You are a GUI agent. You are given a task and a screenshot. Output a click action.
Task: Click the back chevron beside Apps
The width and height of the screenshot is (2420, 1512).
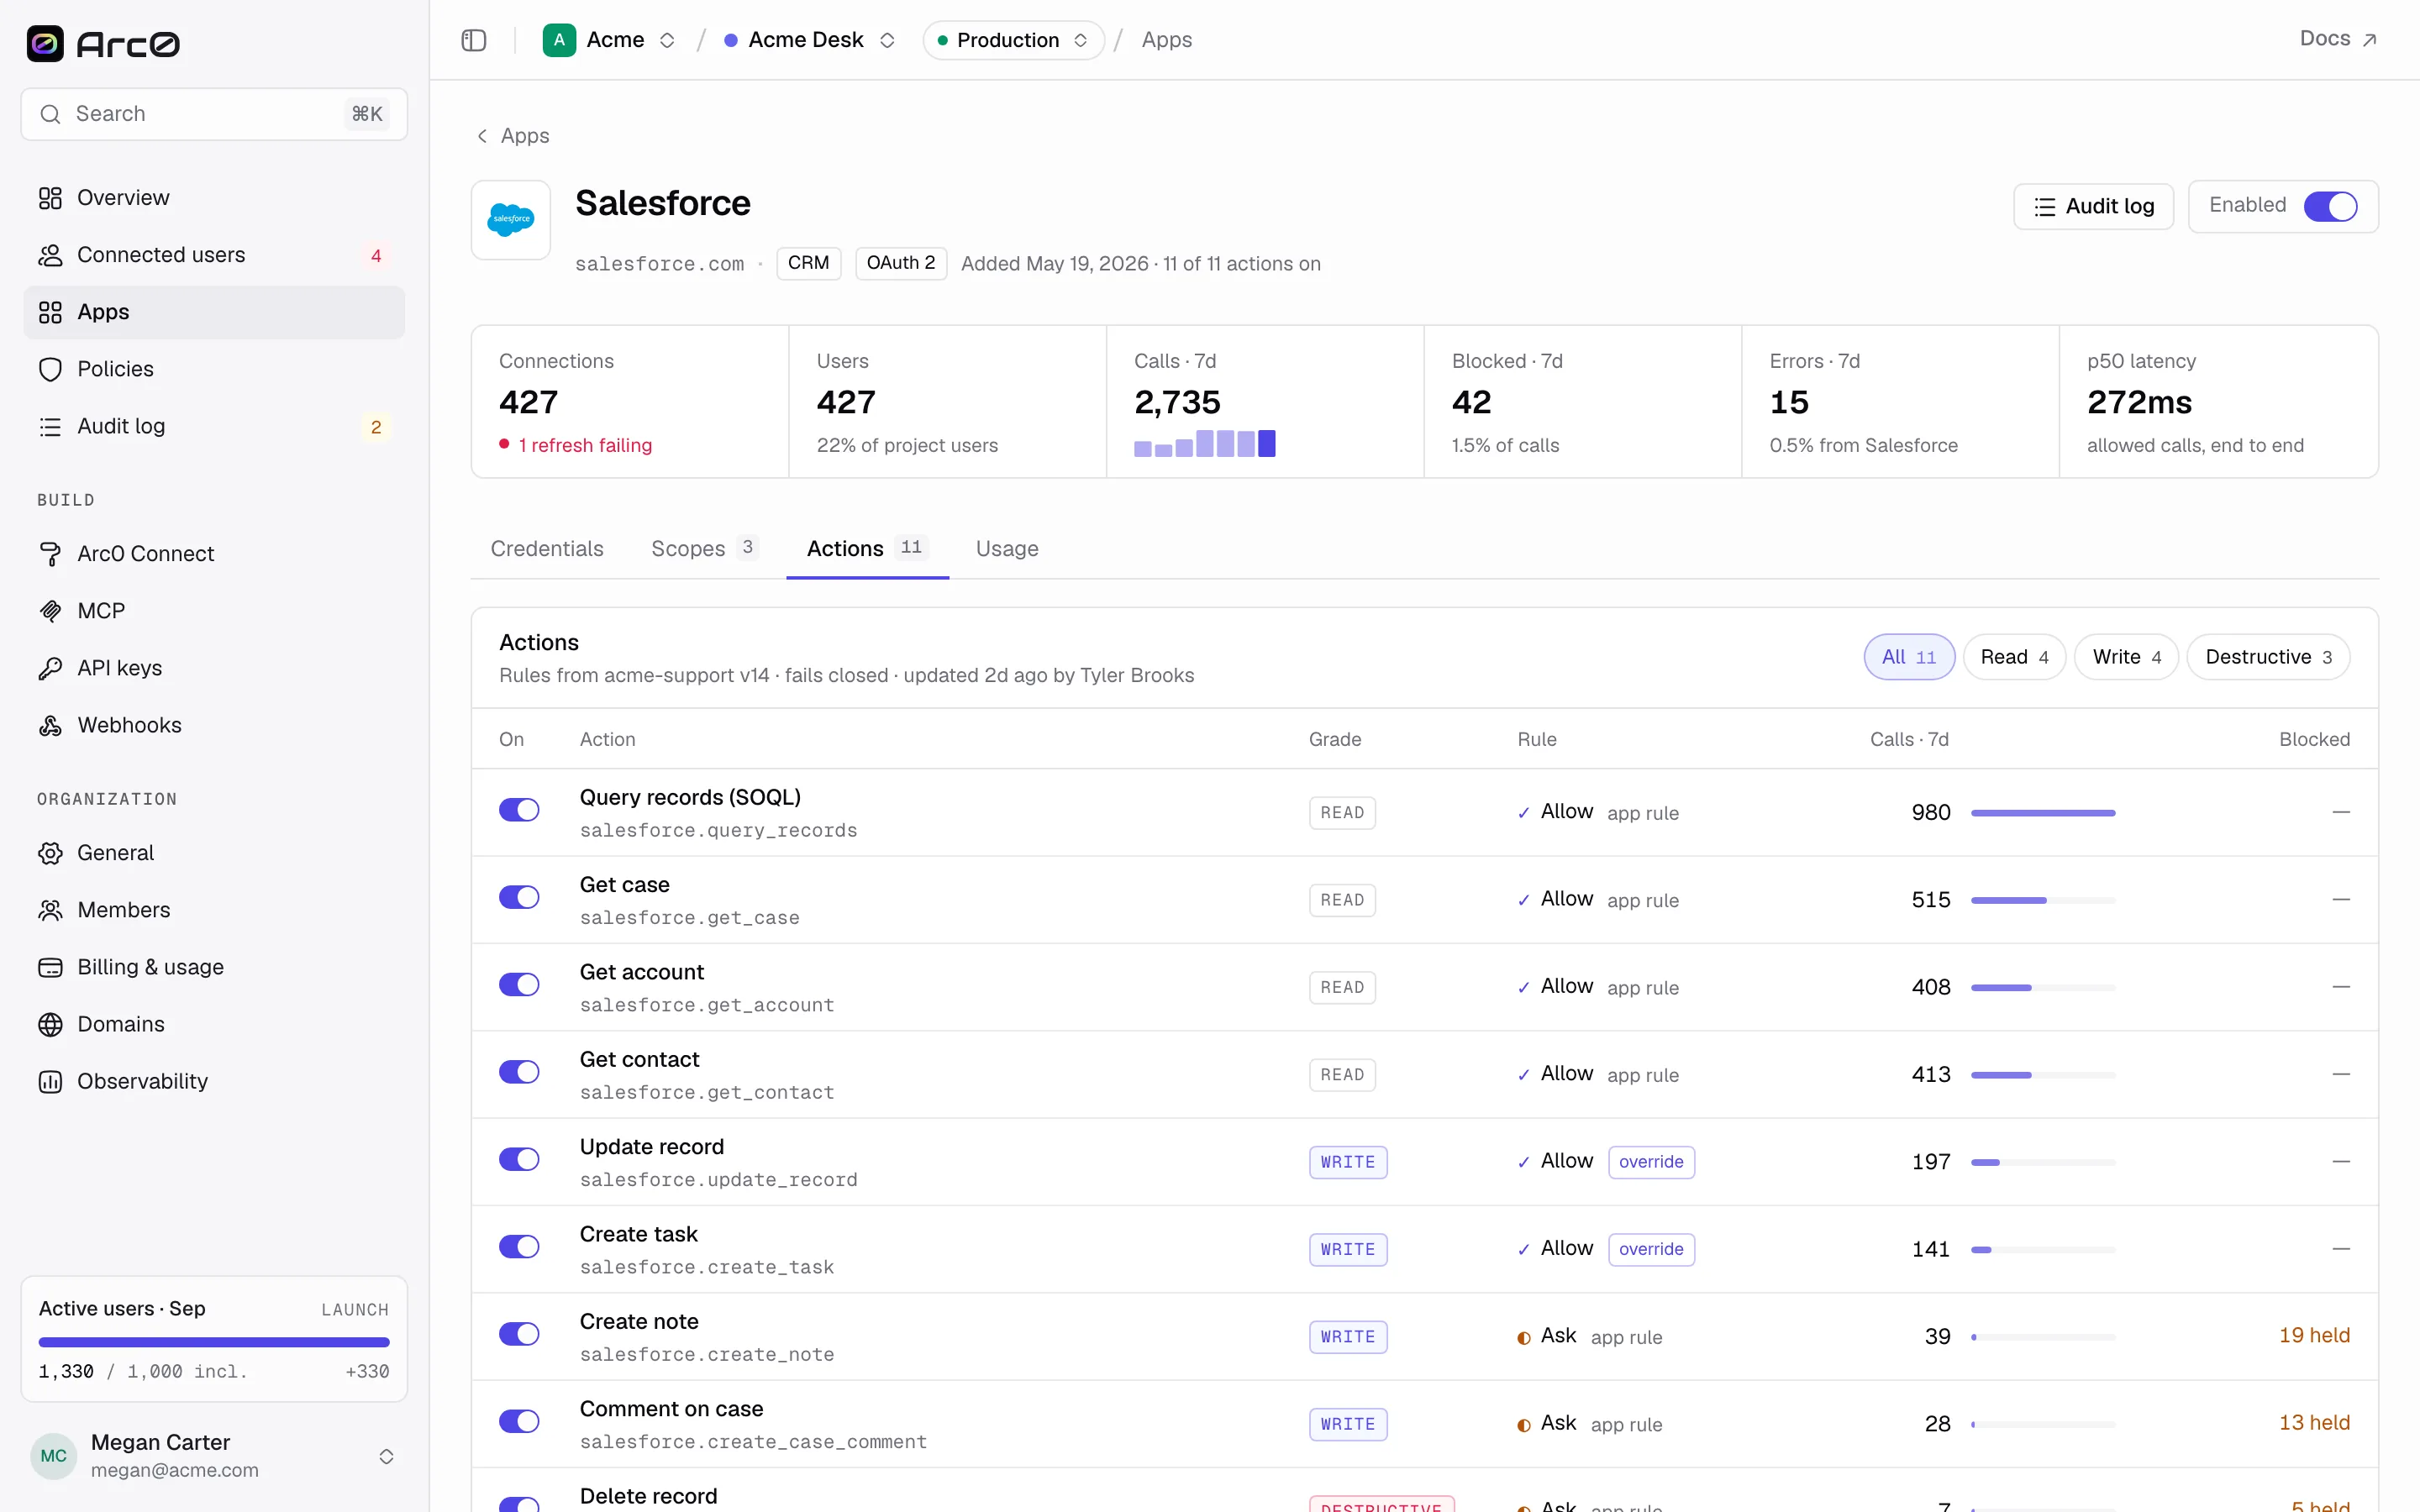click(x=482, y=136)
